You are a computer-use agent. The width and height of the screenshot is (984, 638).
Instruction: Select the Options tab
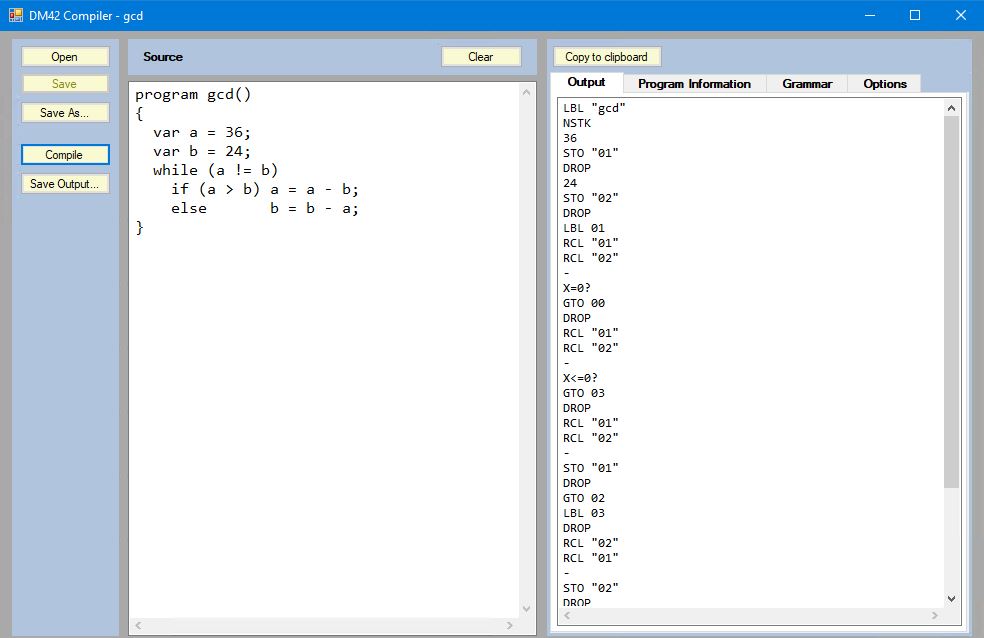point(884,84)
